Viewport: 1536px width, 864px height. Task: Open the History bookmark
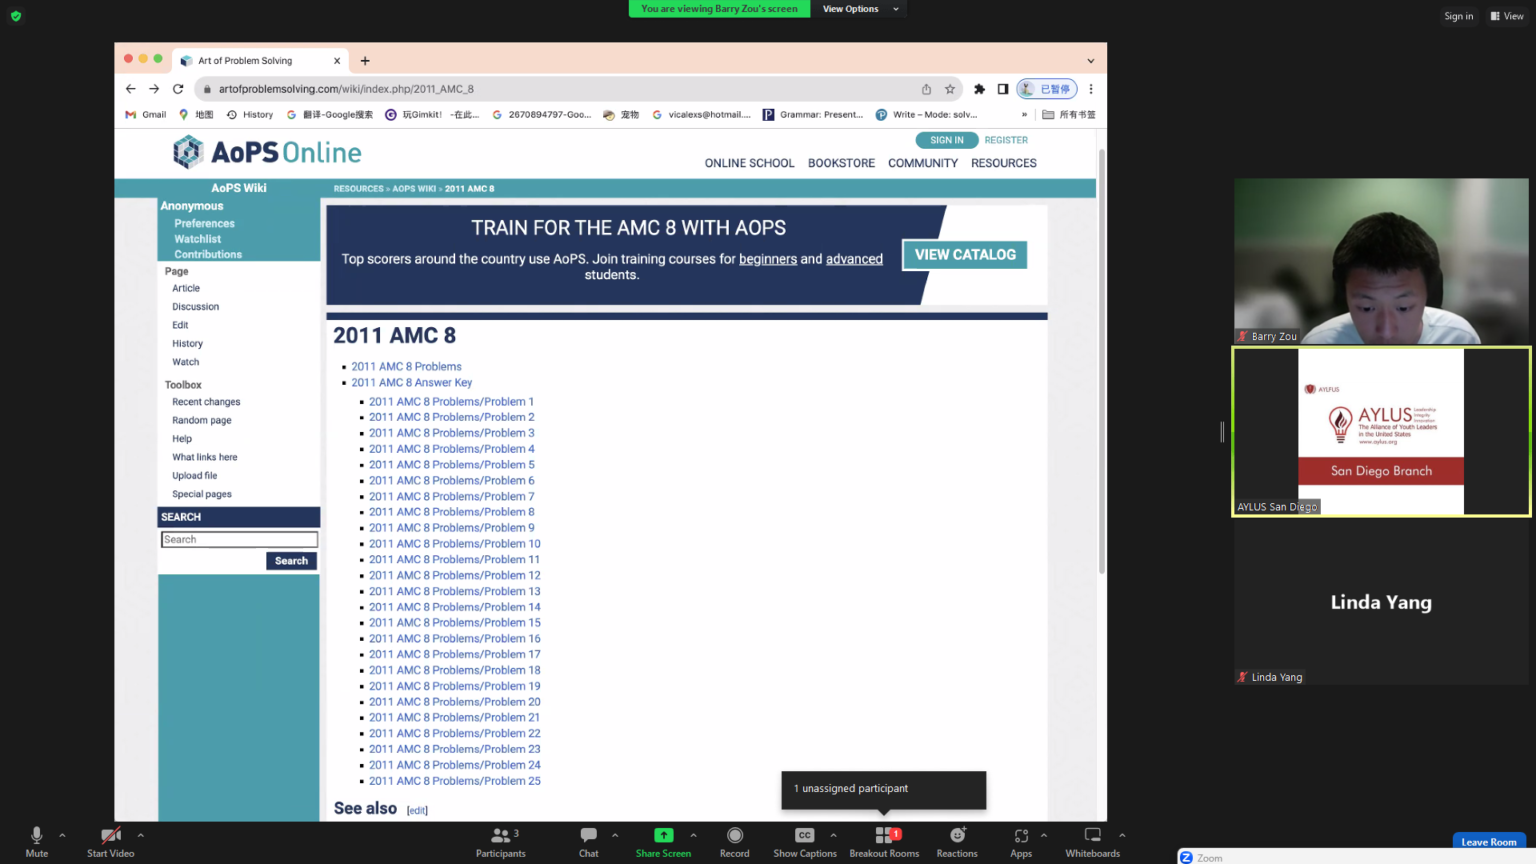pos(250,115)
